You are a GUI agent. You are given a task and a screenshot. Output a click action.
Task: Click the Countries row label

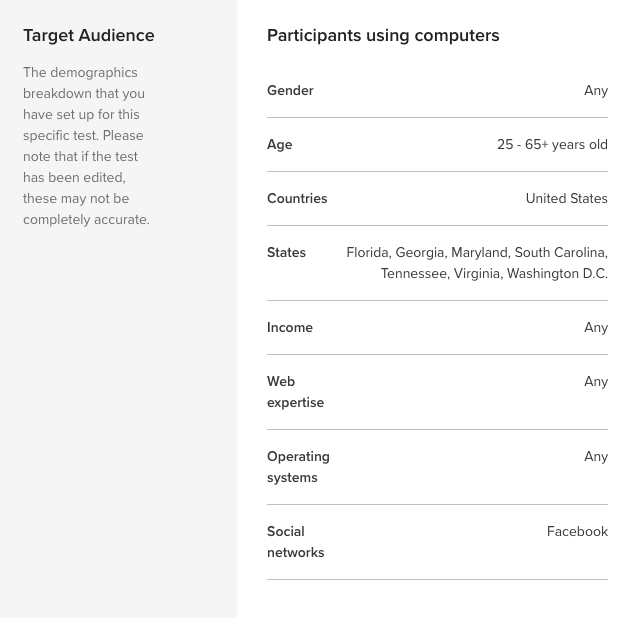(297, 199)
